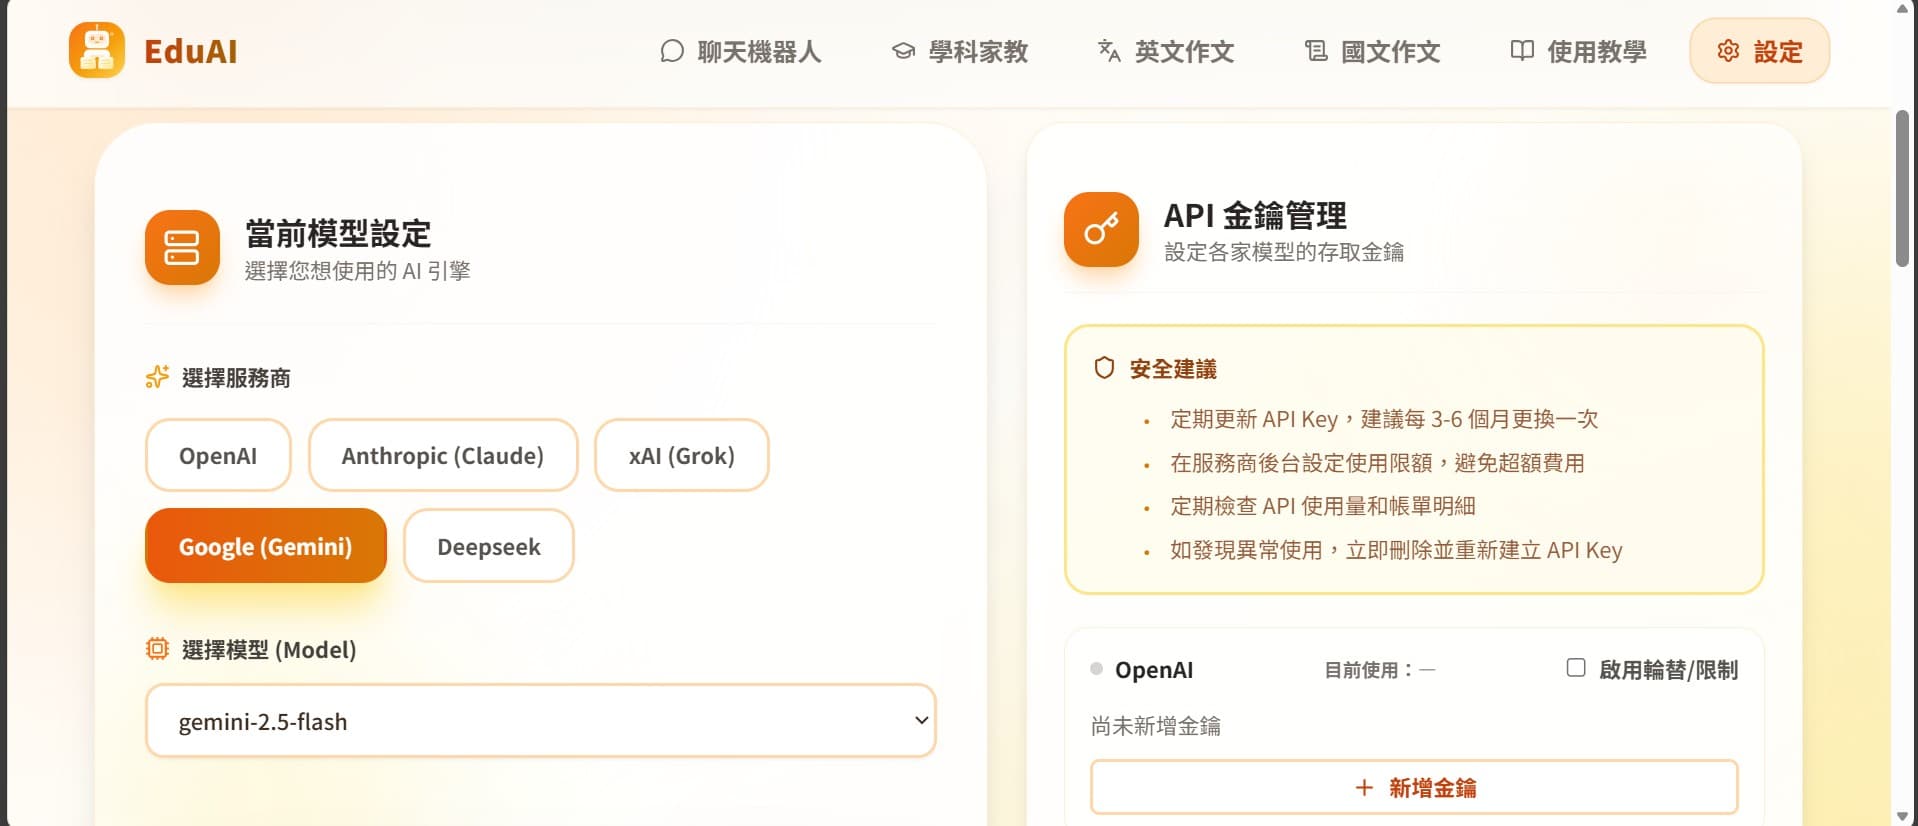Go to the 國文作文 section

point(1372,51)
